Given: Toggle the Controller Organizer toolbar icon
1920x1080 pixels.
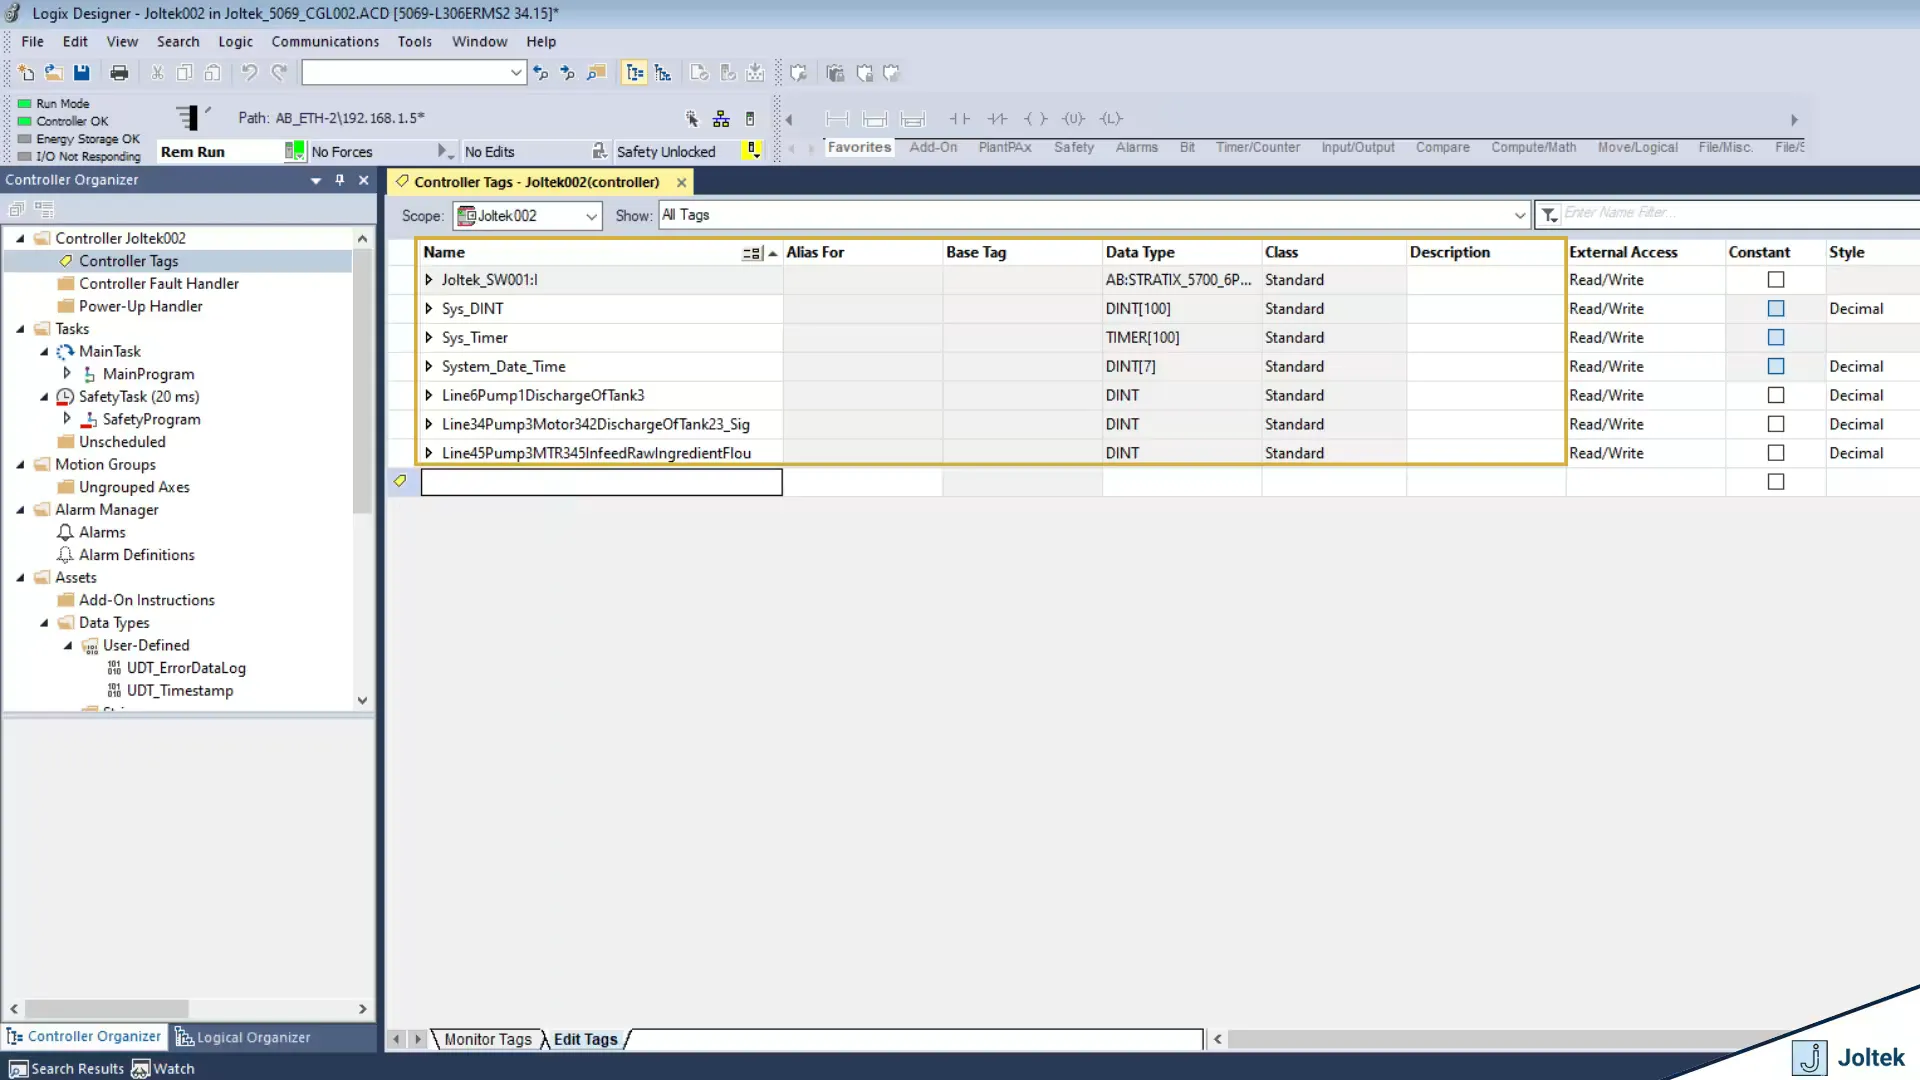Looking at the screenshot, I should (634, 72).
